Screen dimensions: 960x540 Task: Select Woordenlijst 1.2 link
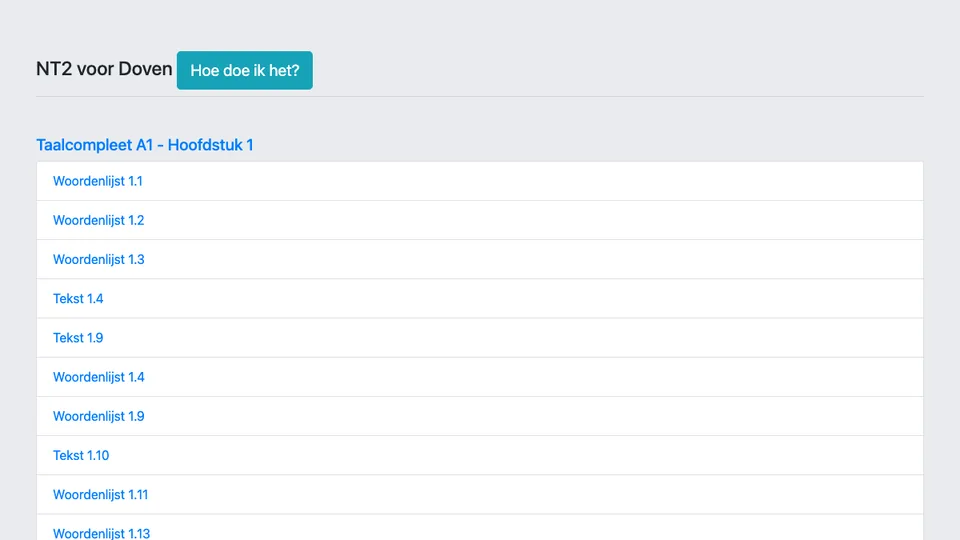[99, 220]
